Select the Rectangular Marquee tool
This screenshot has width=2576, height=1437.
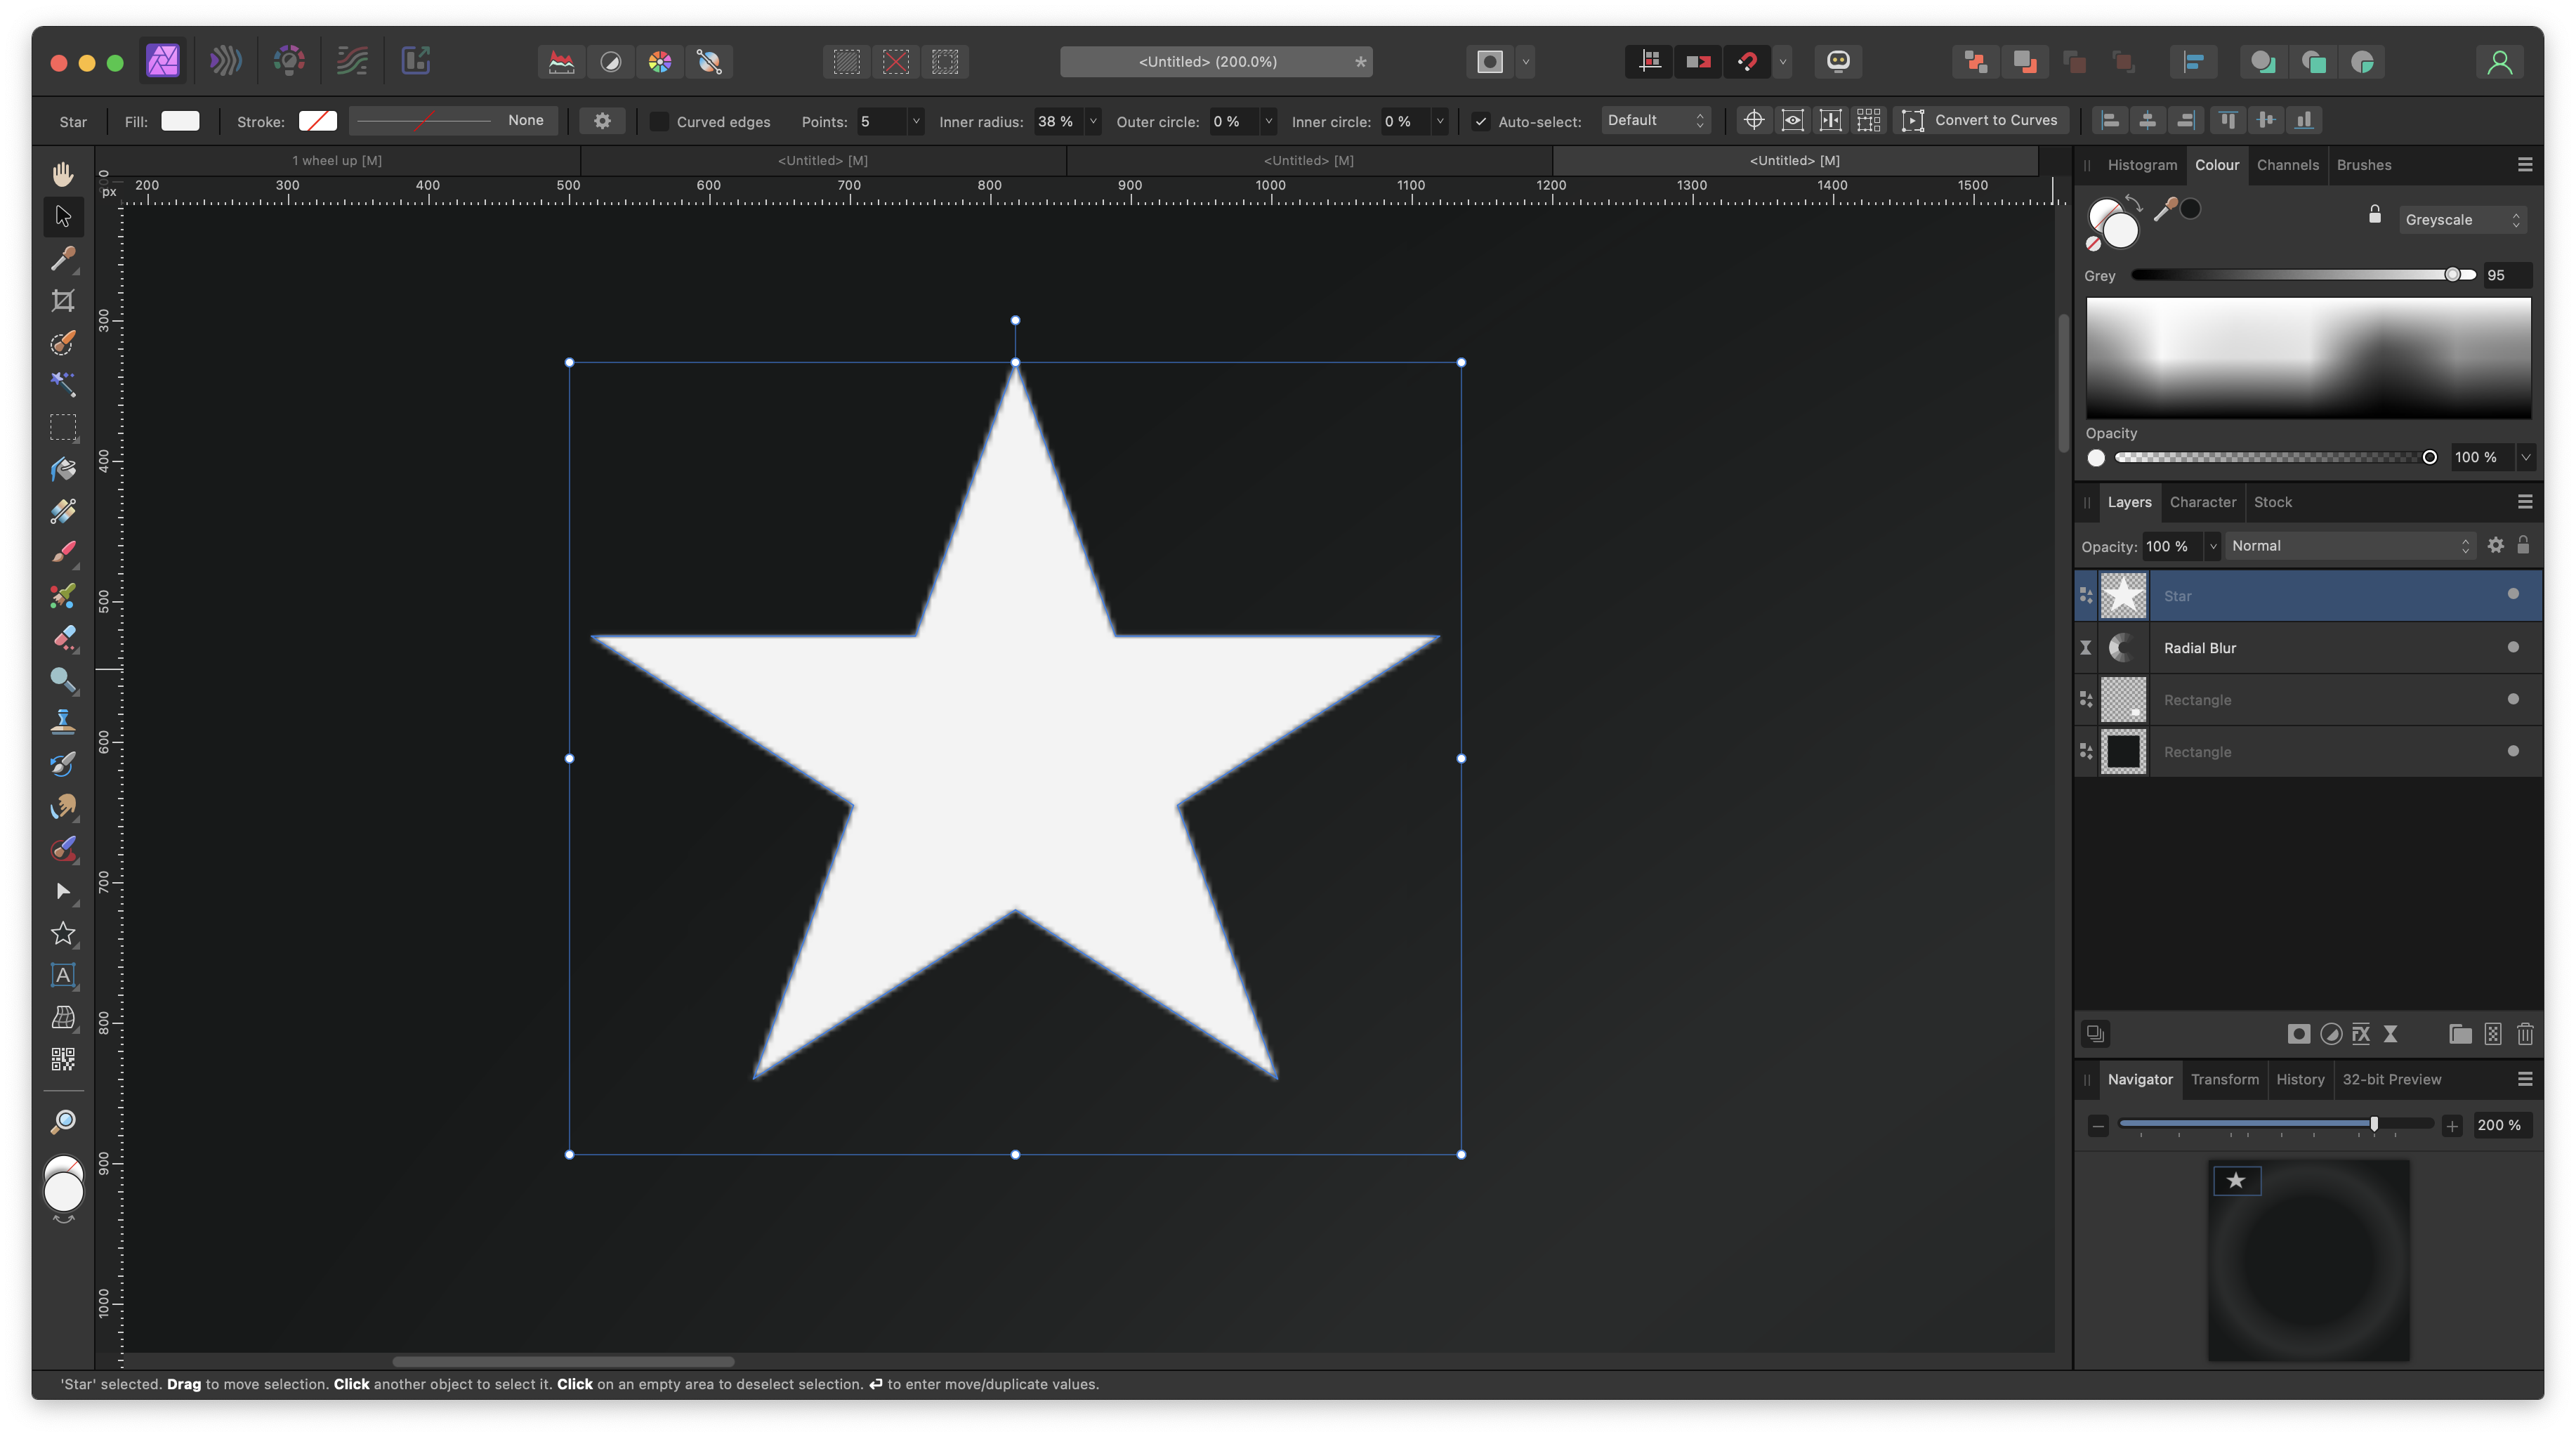click(x=63, y=427)
